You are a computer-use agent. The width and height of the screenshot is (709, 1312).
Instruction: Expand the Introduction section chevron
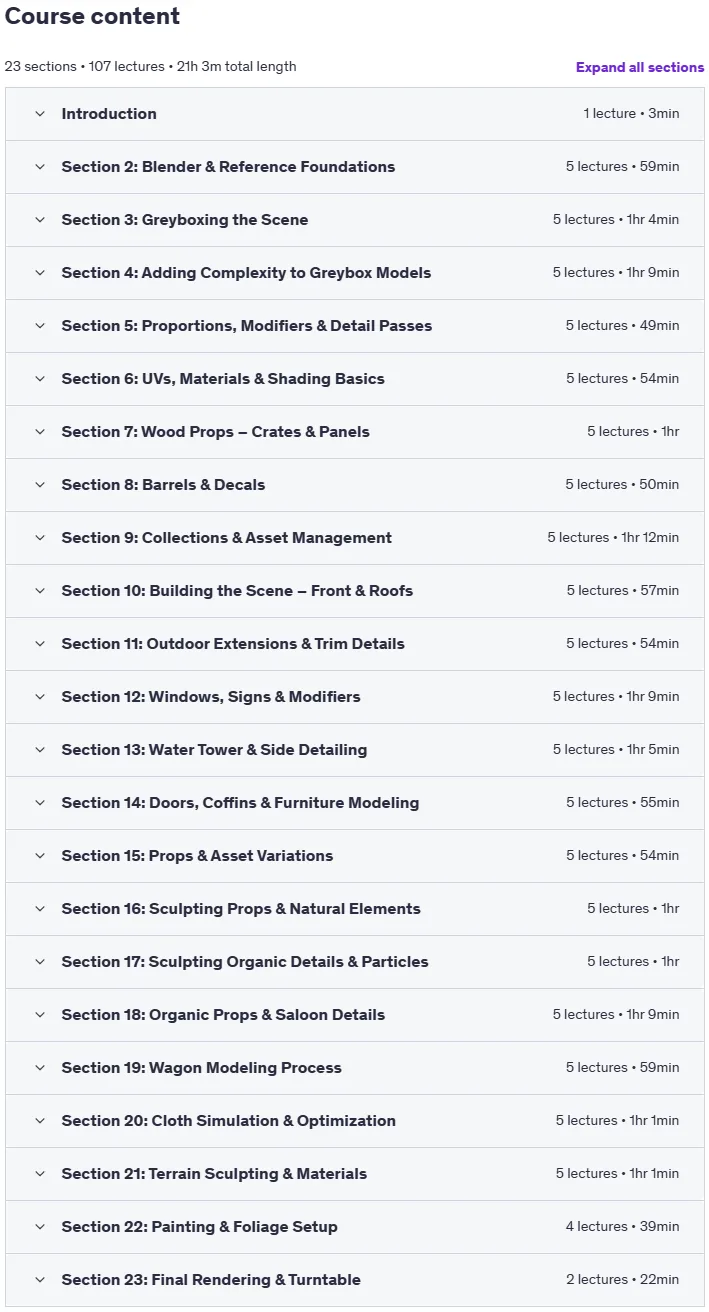(x=40, y=114)
